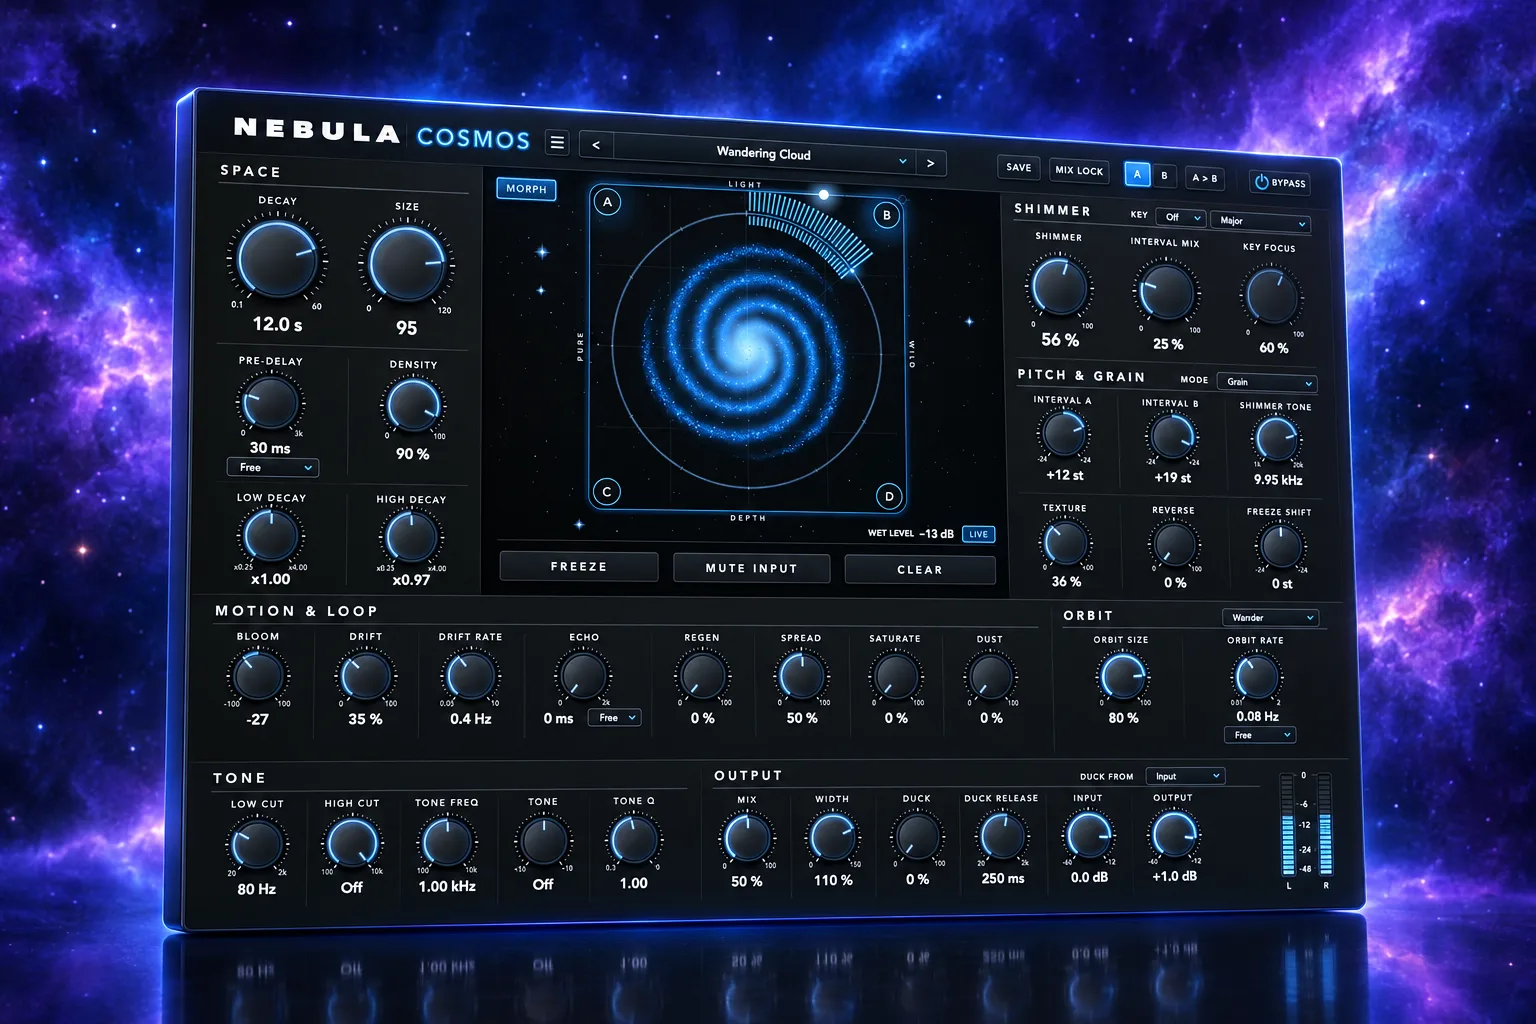Click the Key Focus knob
Screen dimensions: 1536x1024
[x=1273, y=297]
